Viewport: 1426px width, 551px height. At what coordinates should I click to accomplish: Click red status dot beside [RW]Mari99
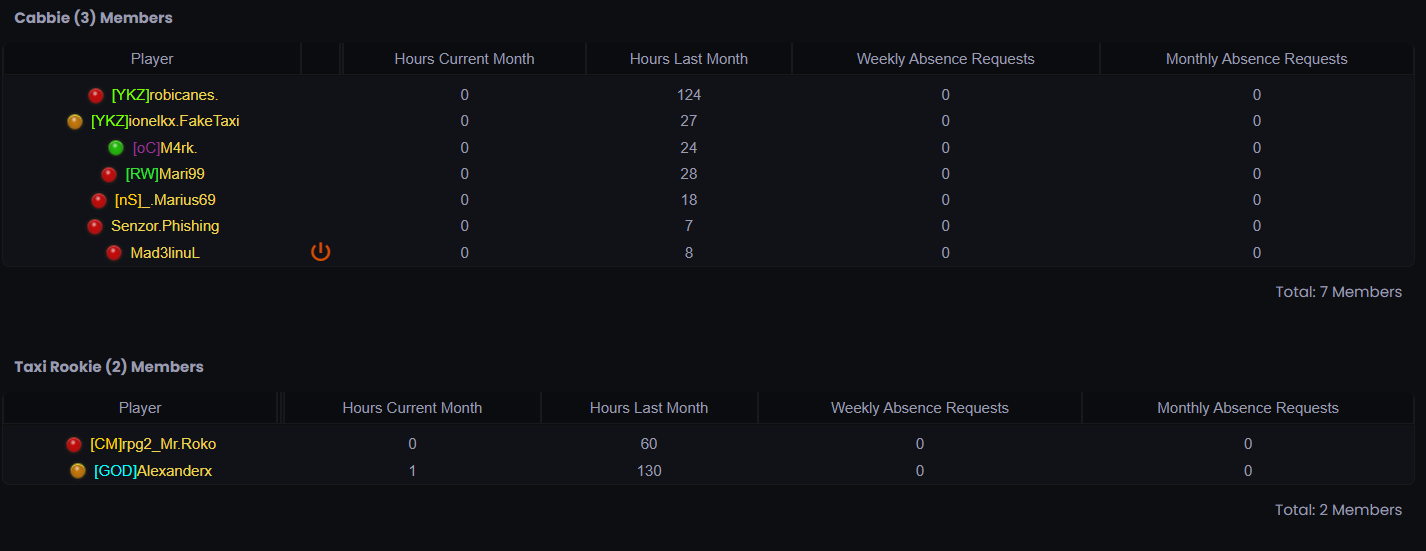[109, 174]
